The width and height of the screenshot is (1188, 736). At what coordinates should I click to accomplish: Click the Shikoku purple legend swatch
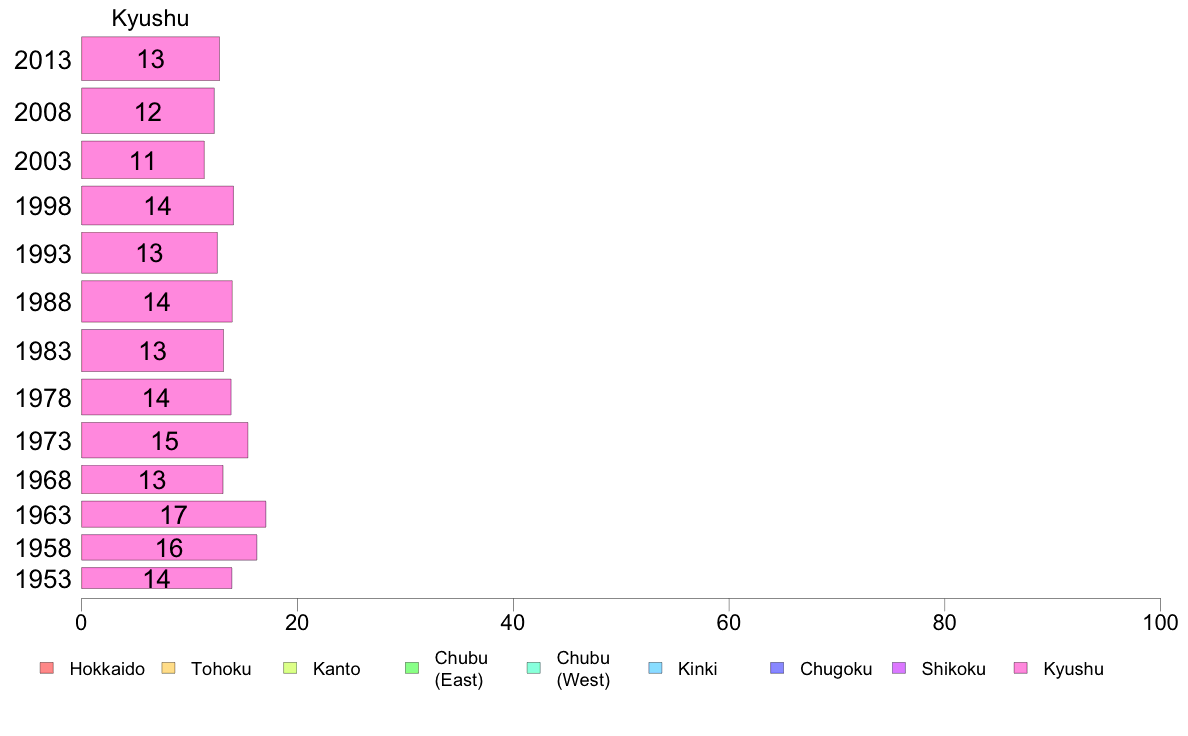[x=899, y=668]
